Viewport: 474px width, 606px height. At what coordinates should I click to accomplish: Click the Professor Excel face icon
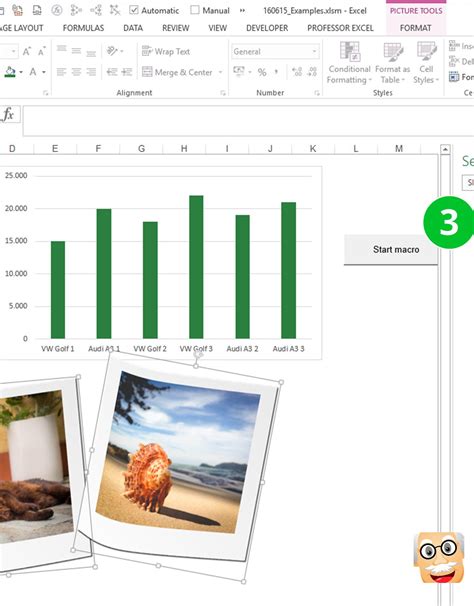click(439, 558)
